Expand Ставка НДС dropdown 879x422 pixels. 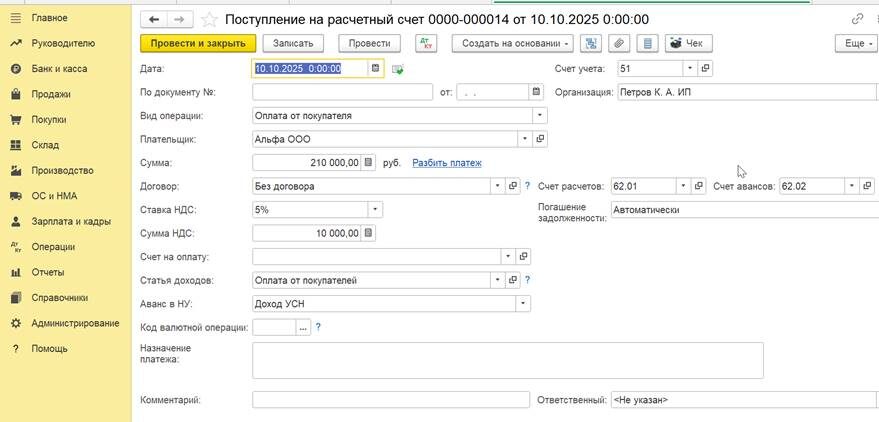[376, 210]
